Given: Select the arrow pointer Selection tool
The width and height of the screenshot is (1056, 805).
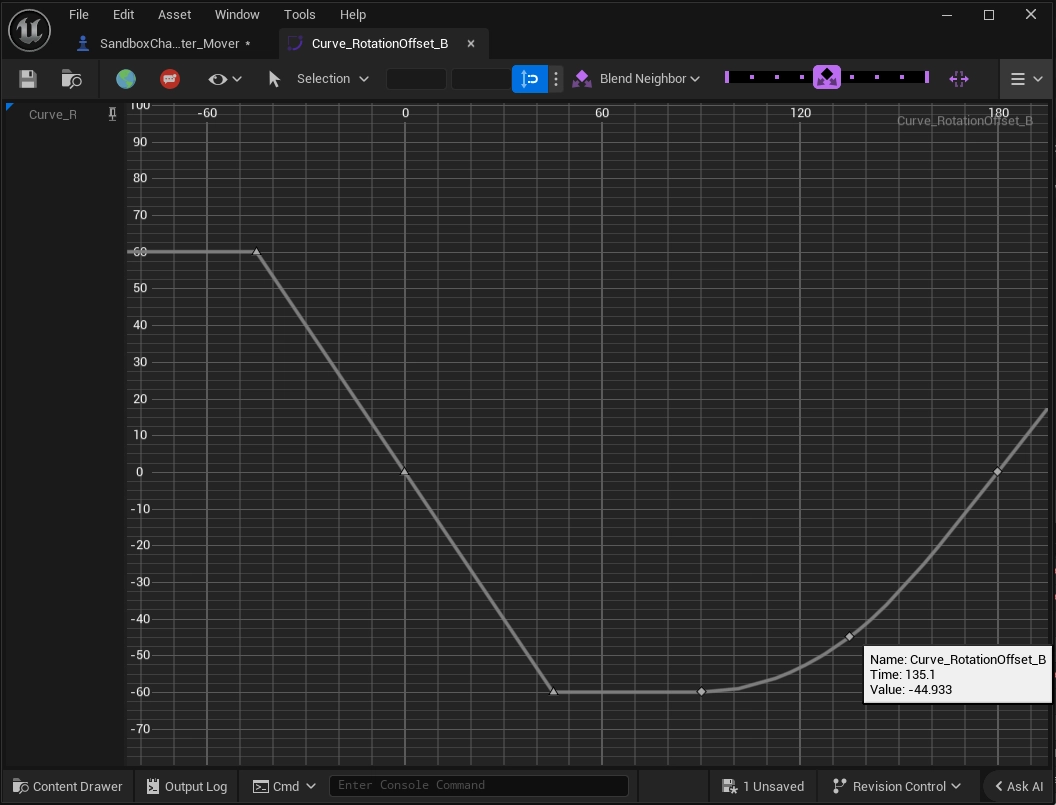Looking at the screenshot, I should click(273, 79).
